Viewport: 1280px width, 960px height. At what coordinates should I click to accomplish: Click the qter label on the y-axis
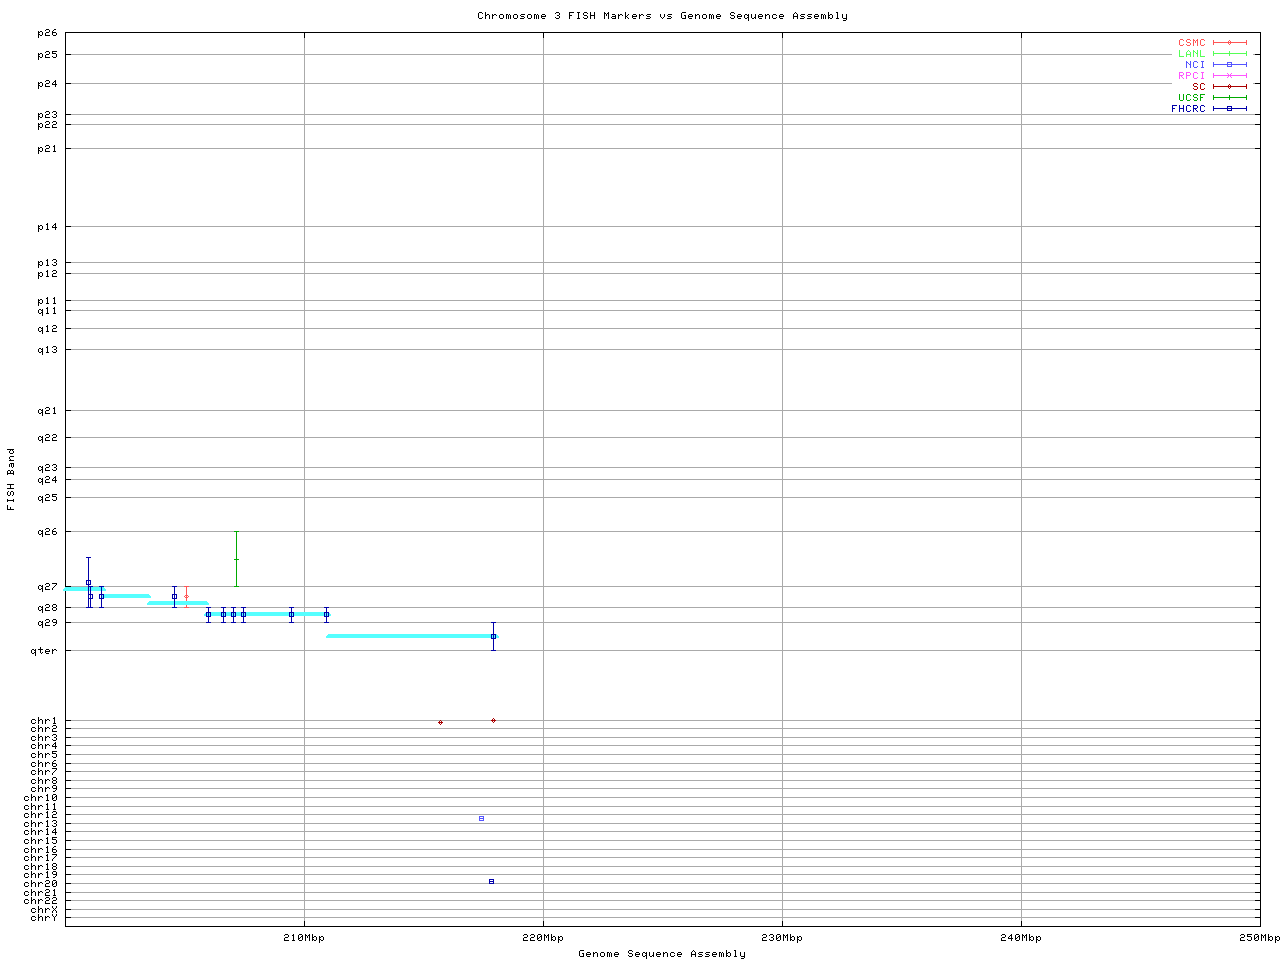pos(44,651)
